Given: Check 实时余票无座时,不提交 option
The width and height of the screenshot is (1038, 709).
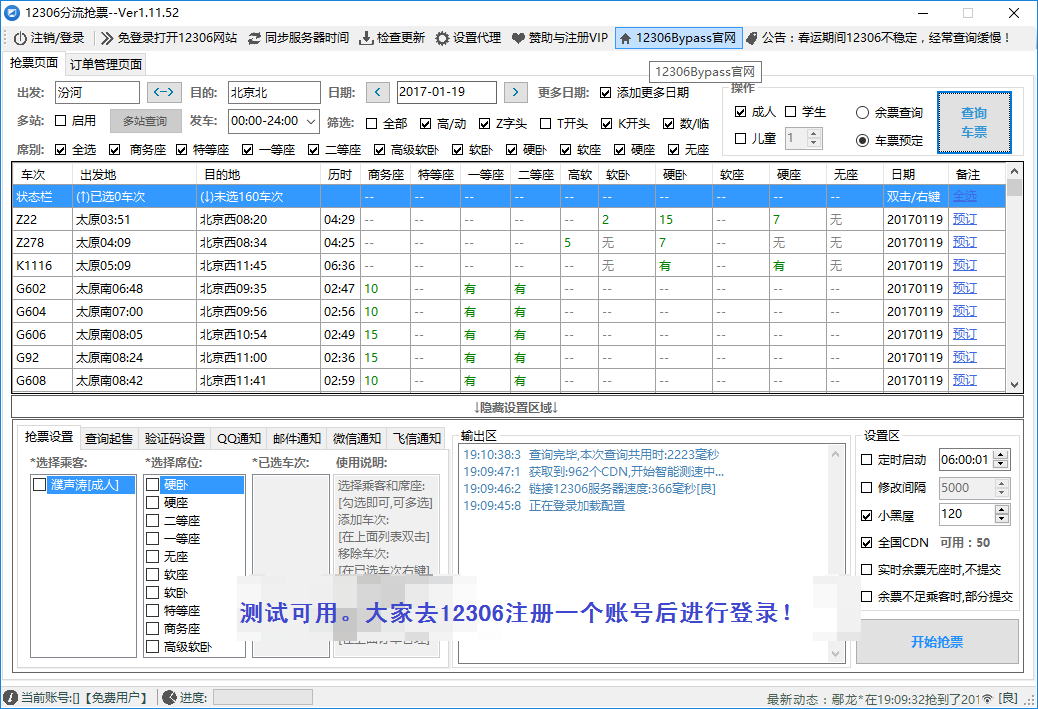Looking at the screenshot, I should tap(867, 569).
